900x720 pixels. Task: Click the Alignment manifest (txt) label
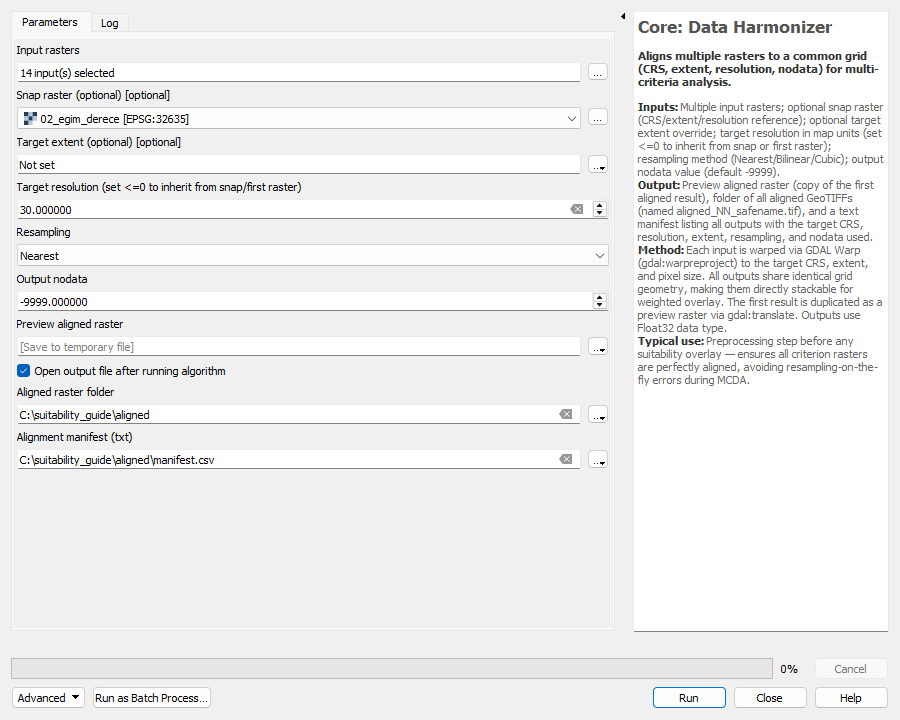74,437
